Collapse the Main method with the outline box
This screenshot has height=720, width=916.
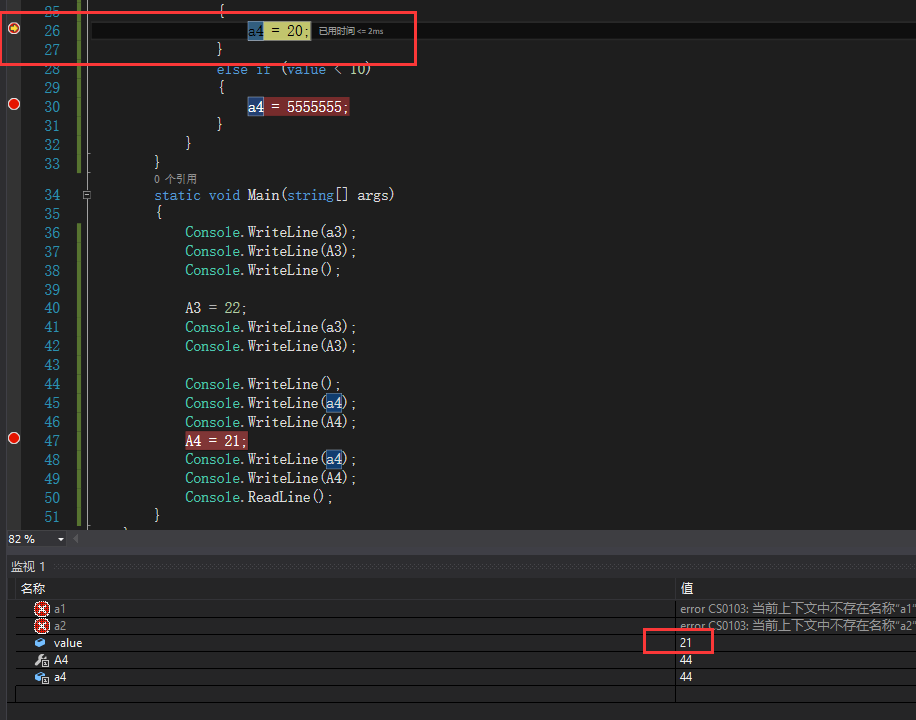pos(86,194)
